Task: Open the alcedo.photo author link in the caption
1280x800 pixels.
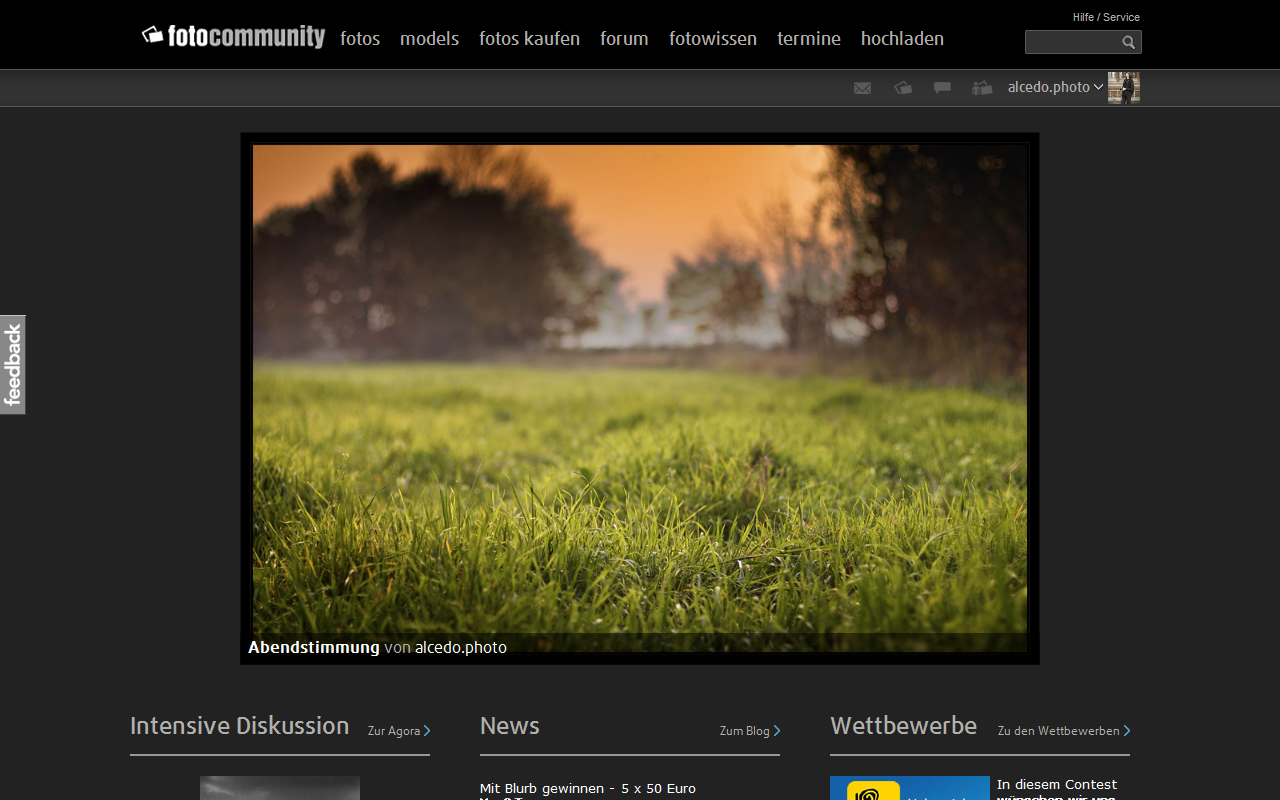Action: (461, 647)
